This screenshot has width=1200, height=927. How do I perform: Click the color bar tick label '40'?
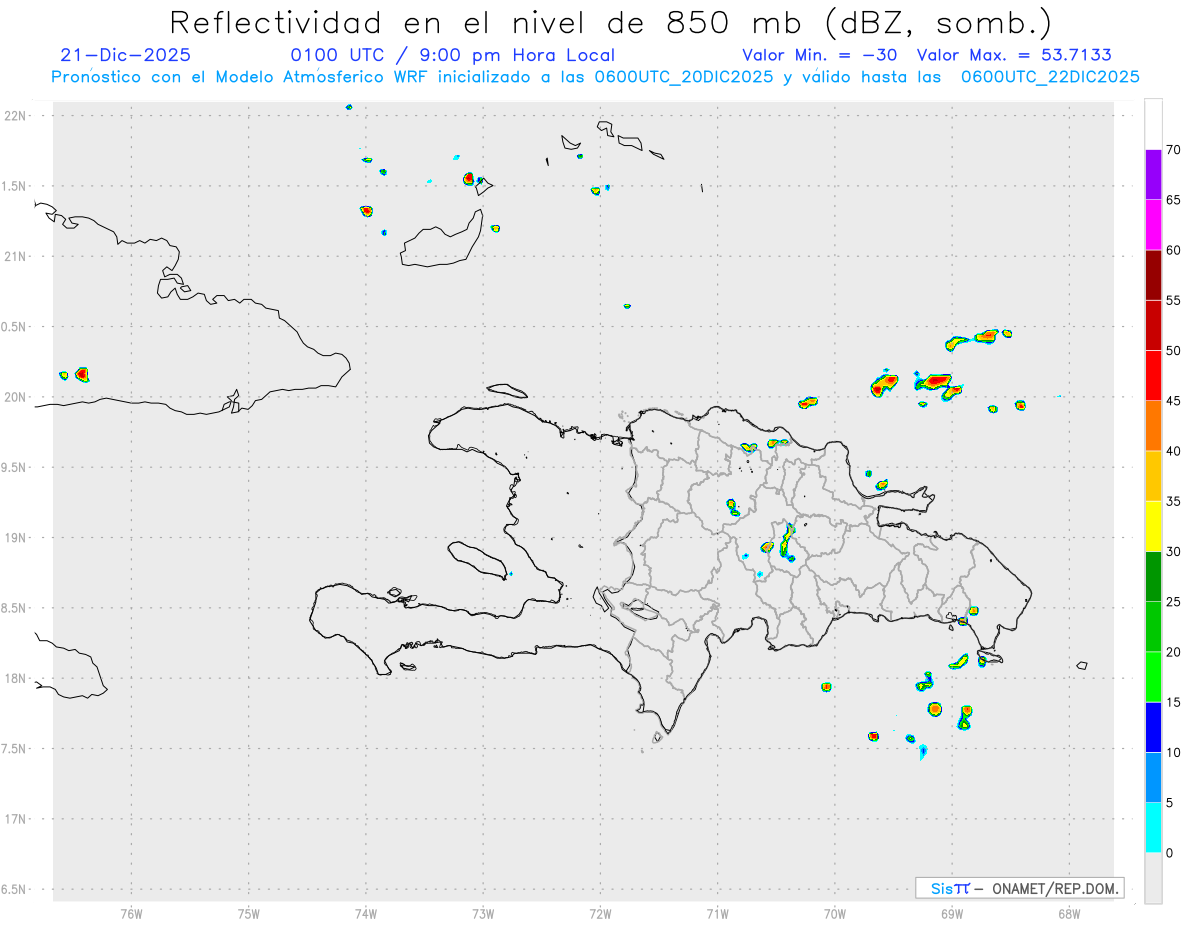click(x=1173, y=451)
